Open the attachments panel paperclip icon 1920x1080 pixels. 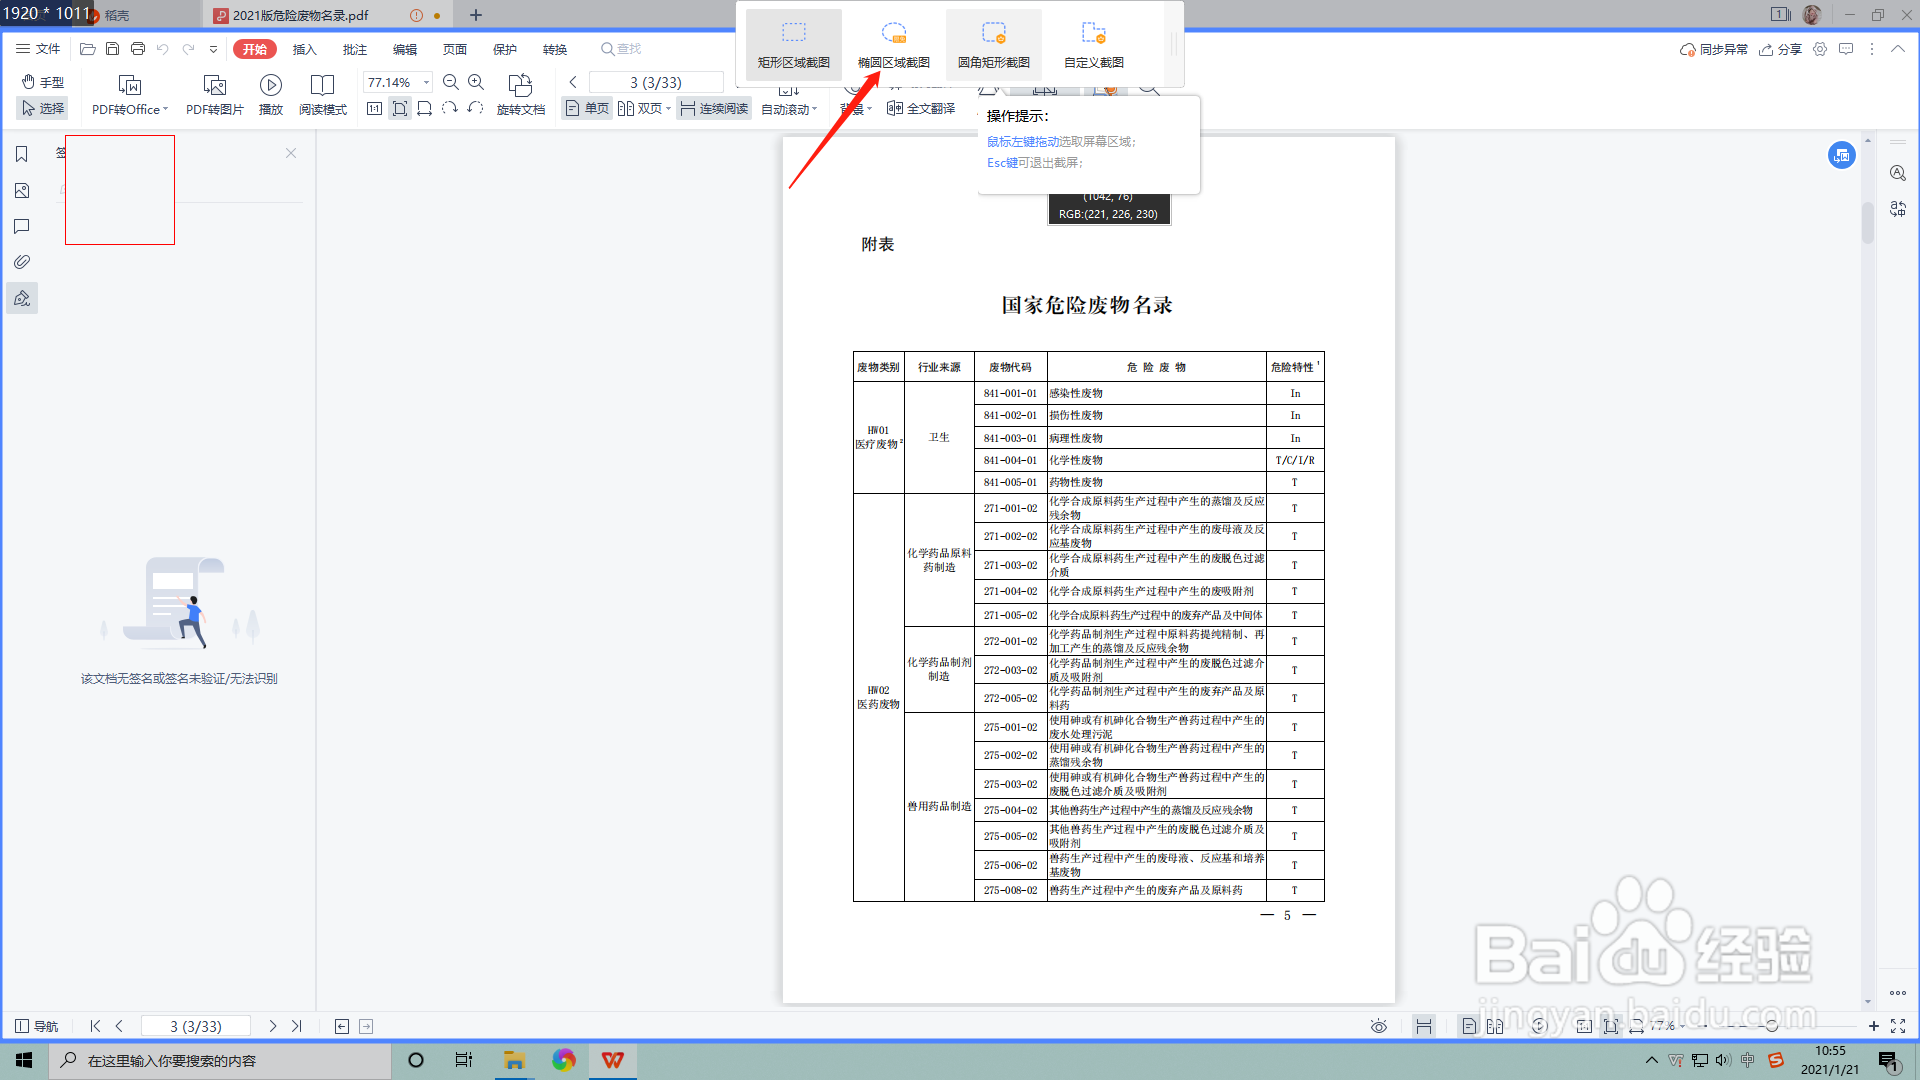click(x=22, y=262)
